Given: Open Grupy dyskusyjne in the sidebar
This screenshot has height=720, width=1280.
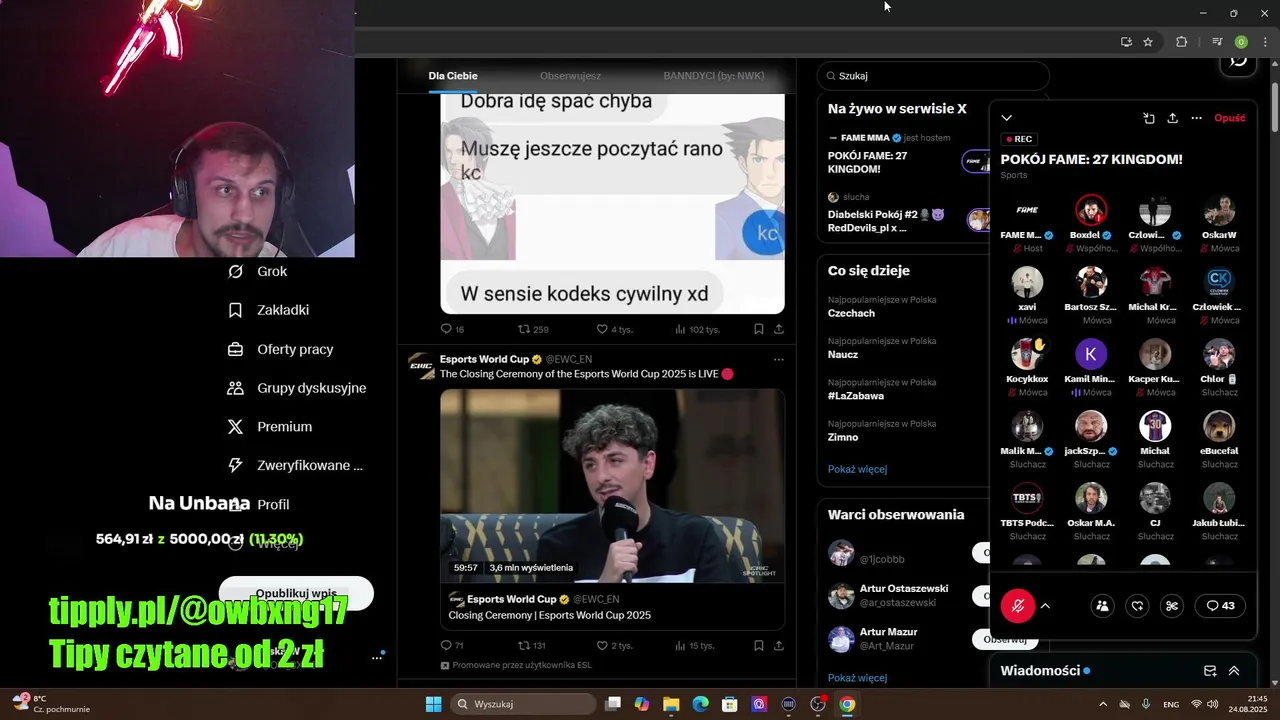Looking at the screenshot, I should (x=297, y=388).
